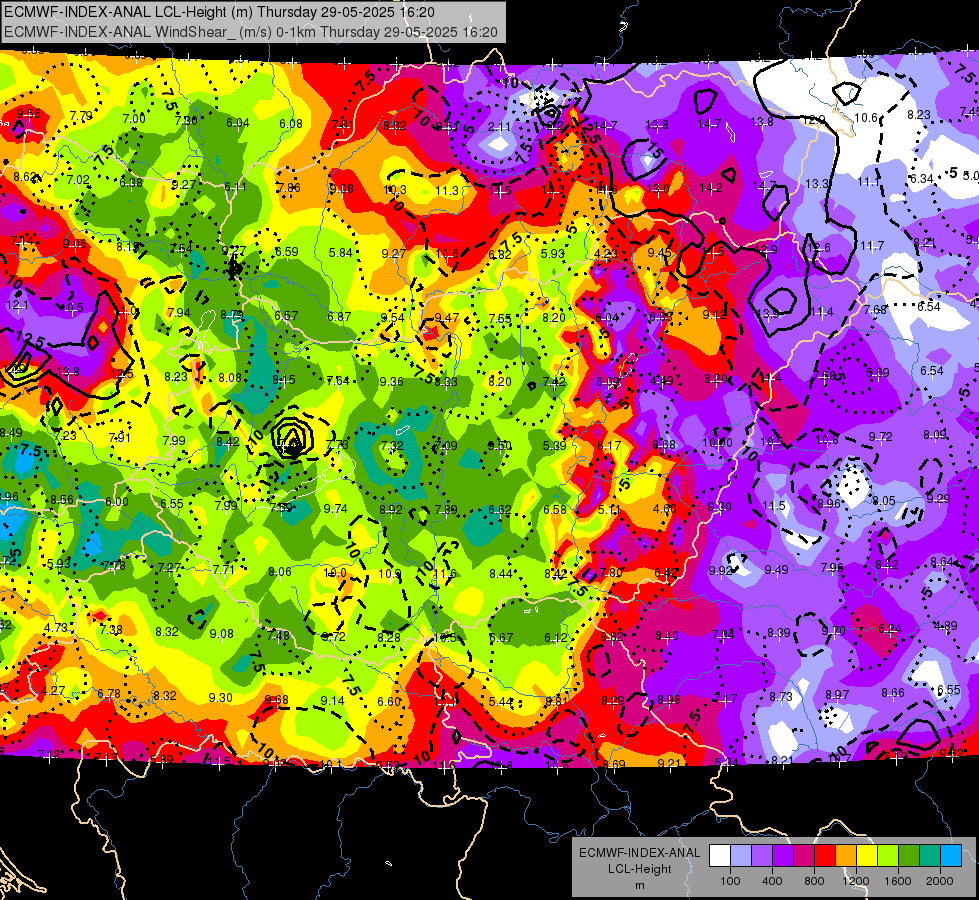This screenshot has width=979, height=900.
Task: Click the wind shear value 4.89
Action: click(x=945, y=626)
